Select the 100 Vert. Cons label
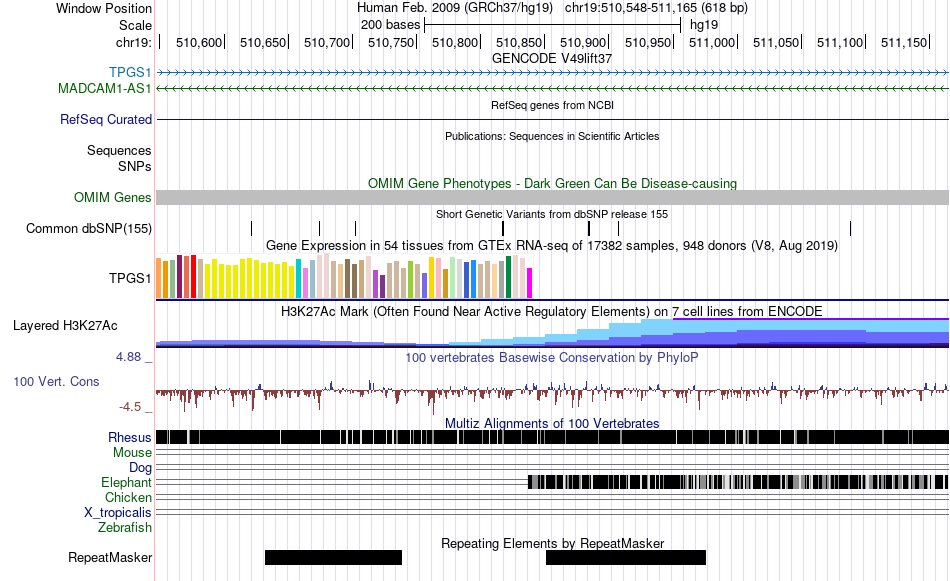 (x=56, y=382)
